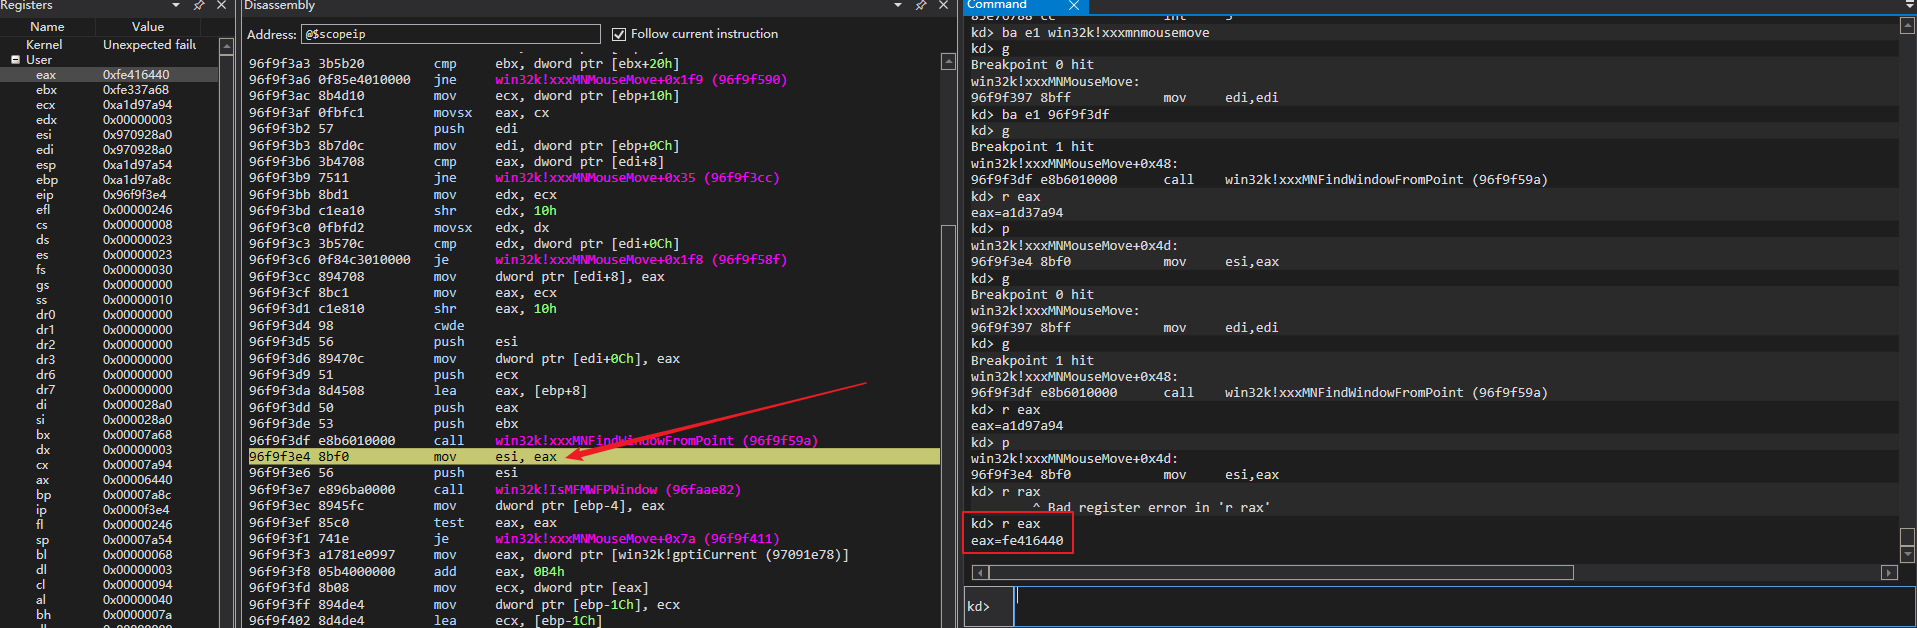Click the Command horizontal scrollbar left arrow
This screenshot has height=628, width=1917.
(x=980, y=573)
